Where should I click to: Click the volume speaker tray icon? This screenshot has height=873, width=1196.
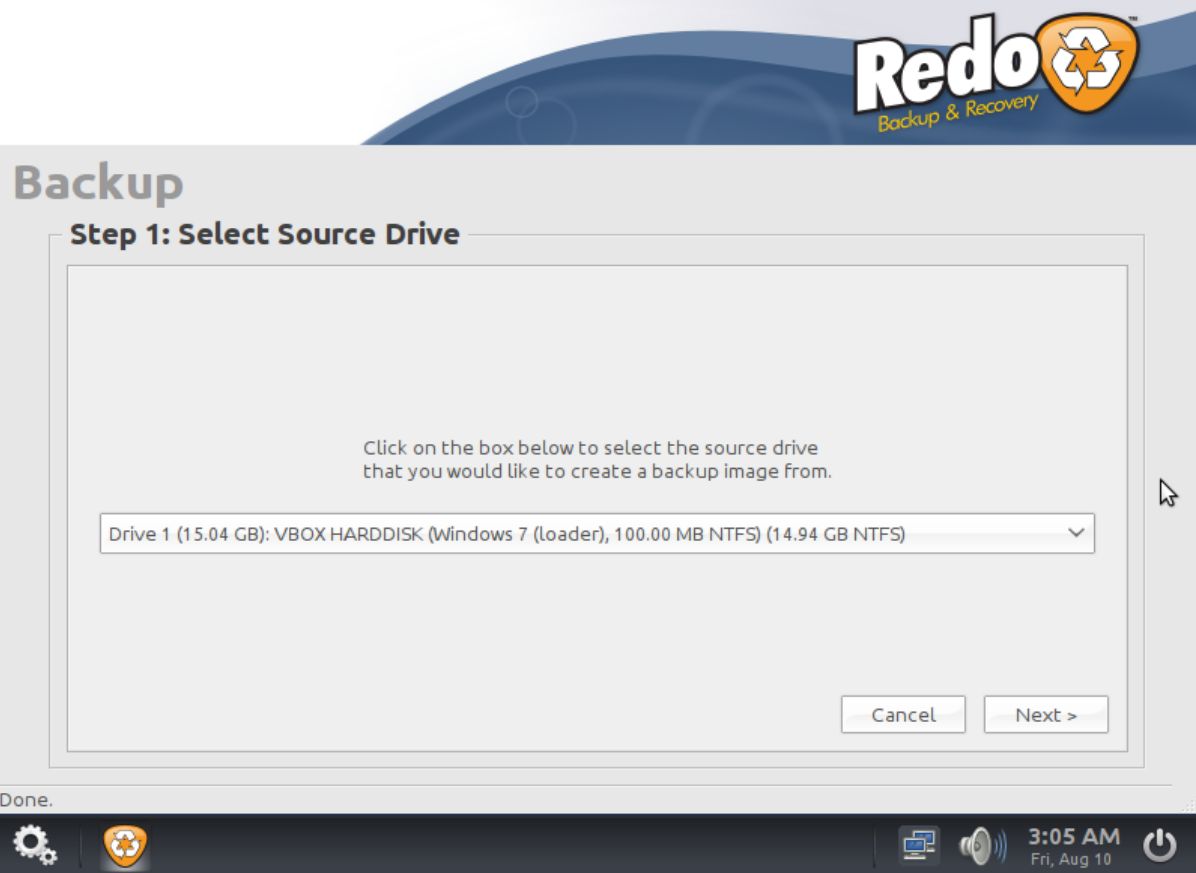point(982,846)
